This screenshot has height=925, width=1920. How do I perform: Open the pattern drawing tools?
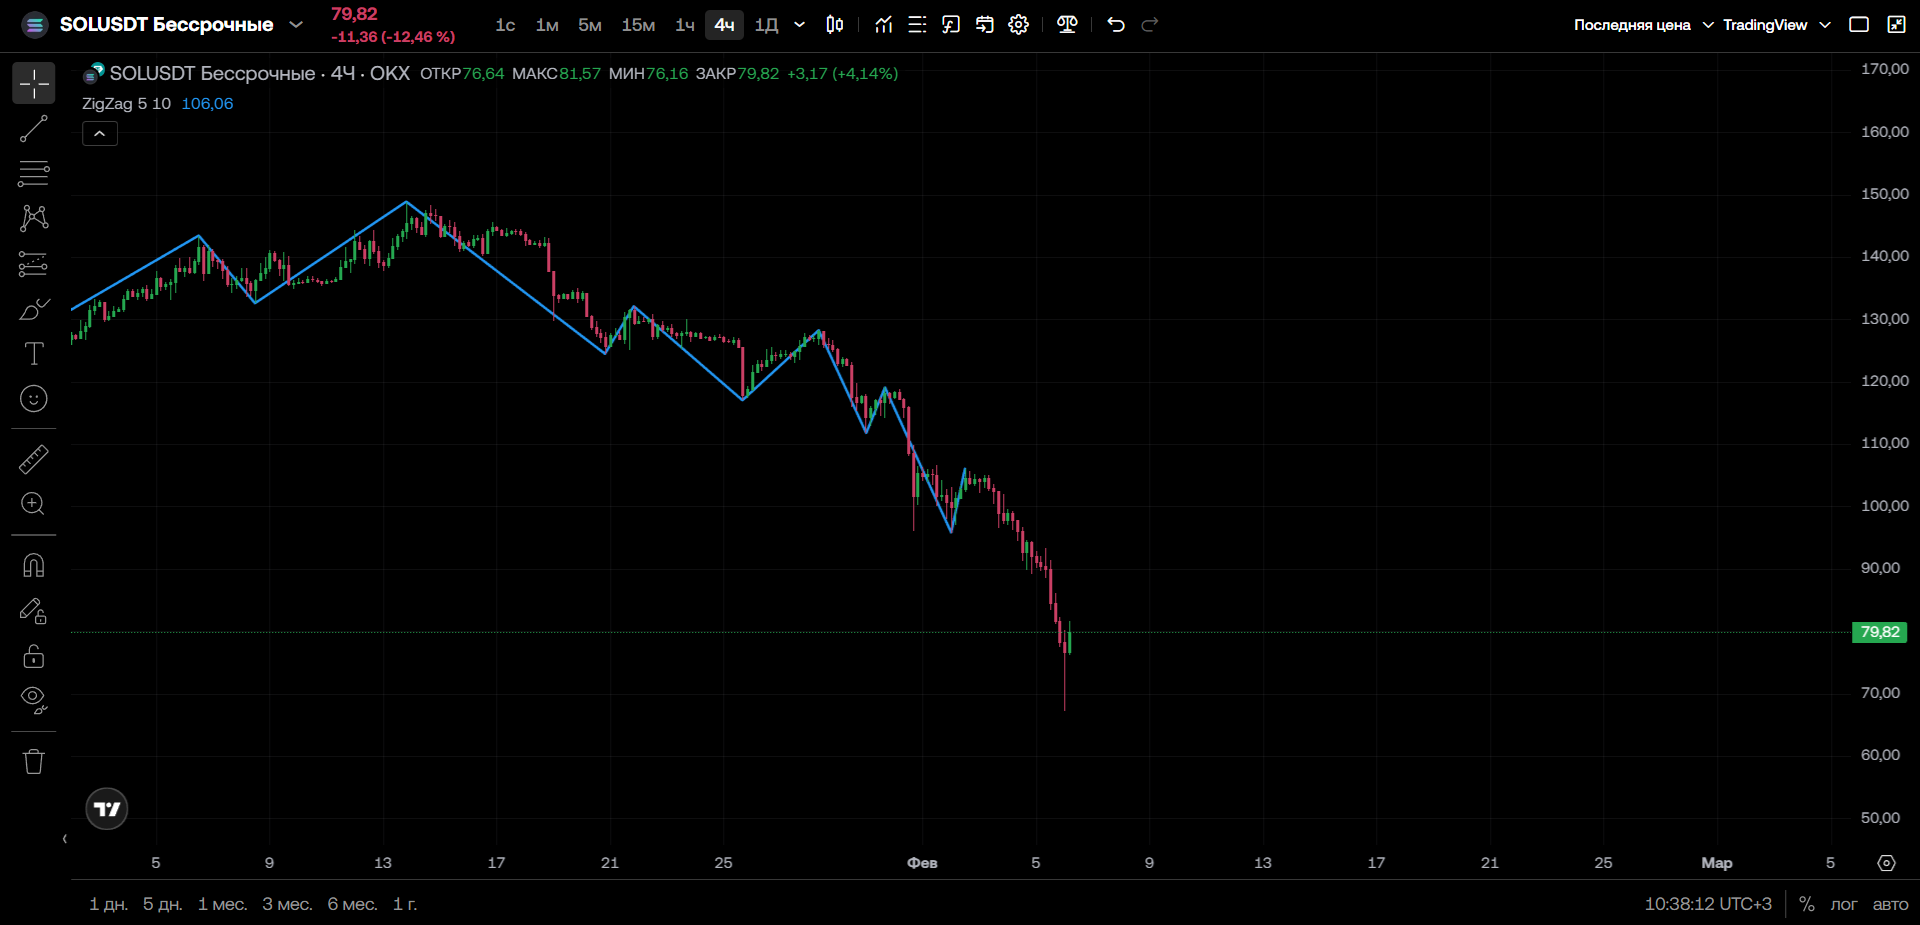coord(34,218)
